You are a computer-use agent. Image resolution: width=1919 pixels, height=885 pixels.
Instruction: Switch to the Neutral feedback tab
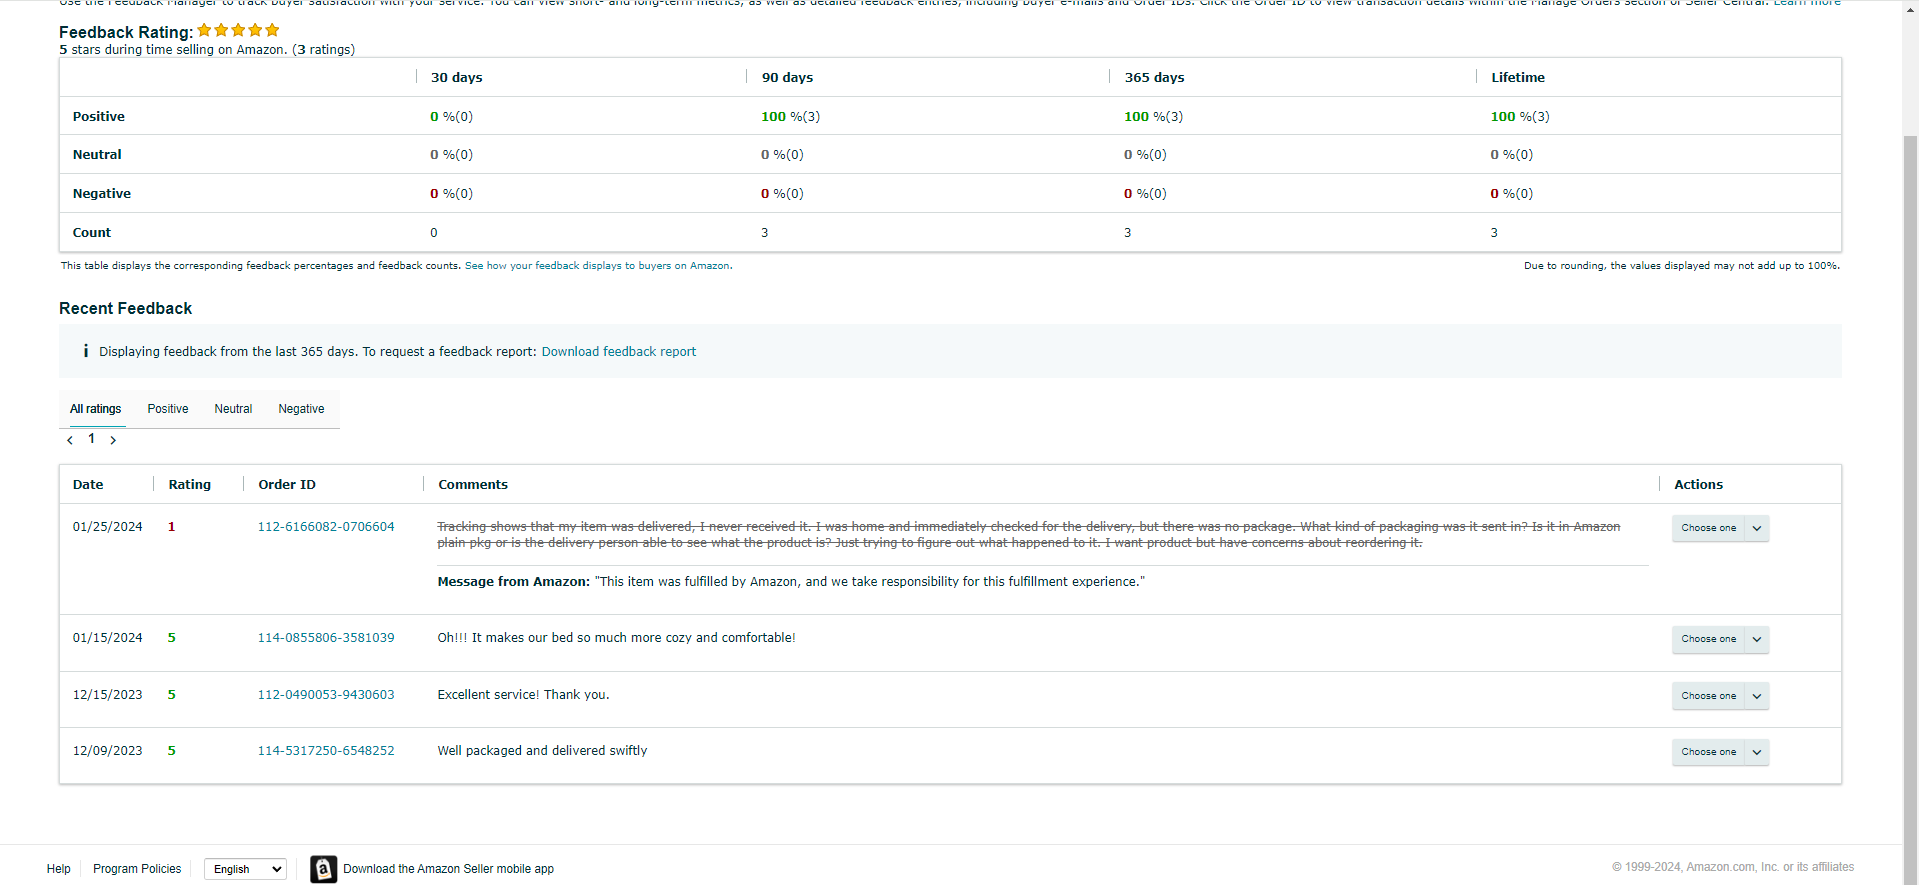pos(233,409)
